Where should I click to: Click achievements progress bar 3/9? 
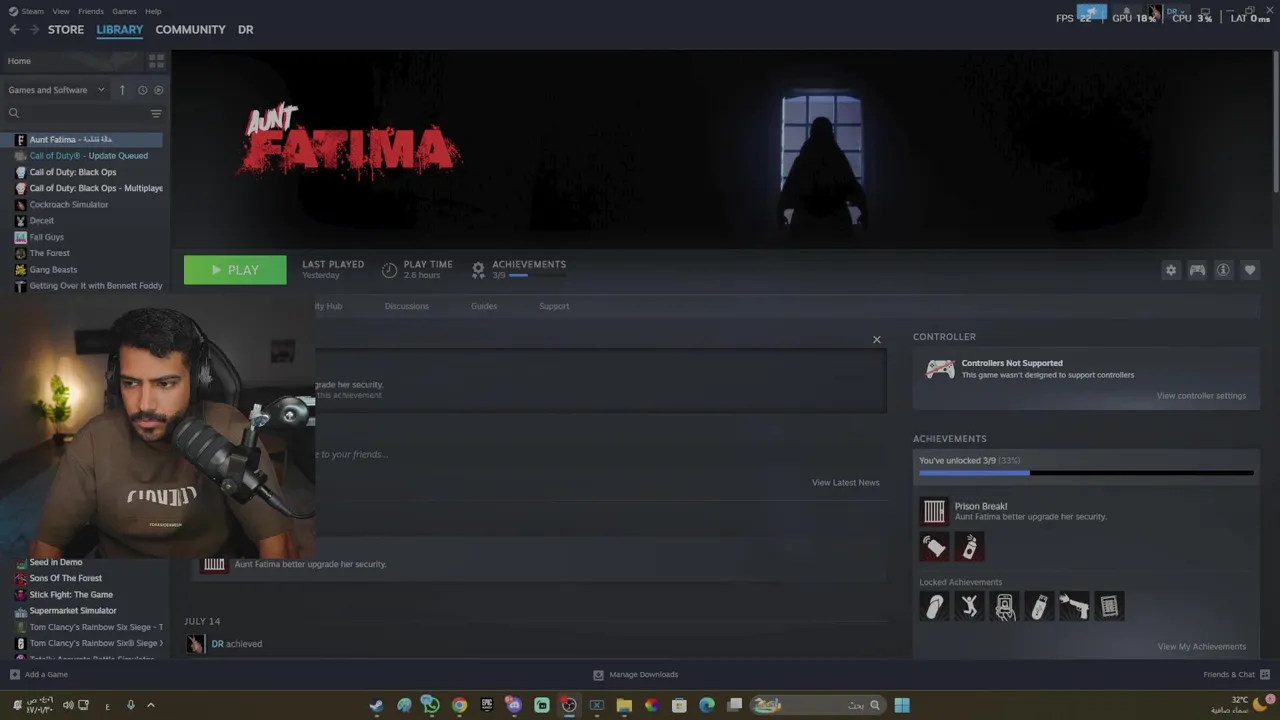[1086, 472]
